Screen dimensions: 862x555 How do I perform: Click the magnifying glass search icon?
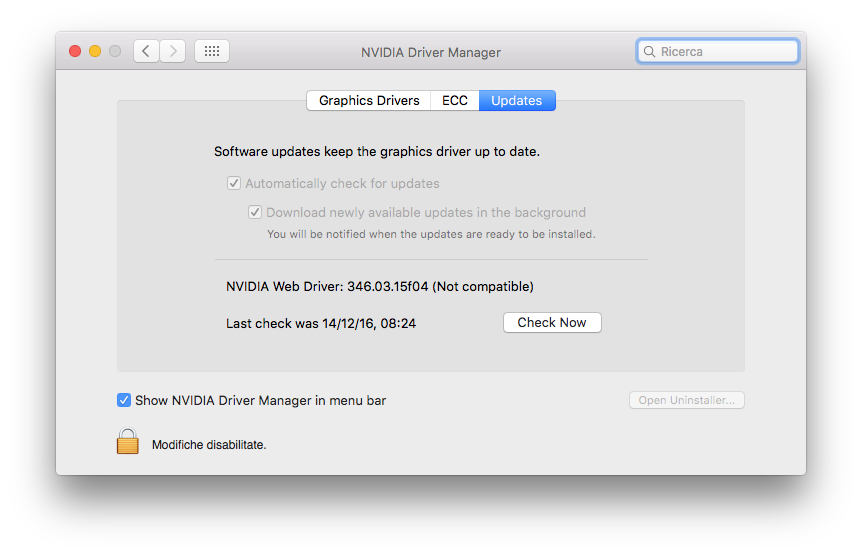point(649,52)
